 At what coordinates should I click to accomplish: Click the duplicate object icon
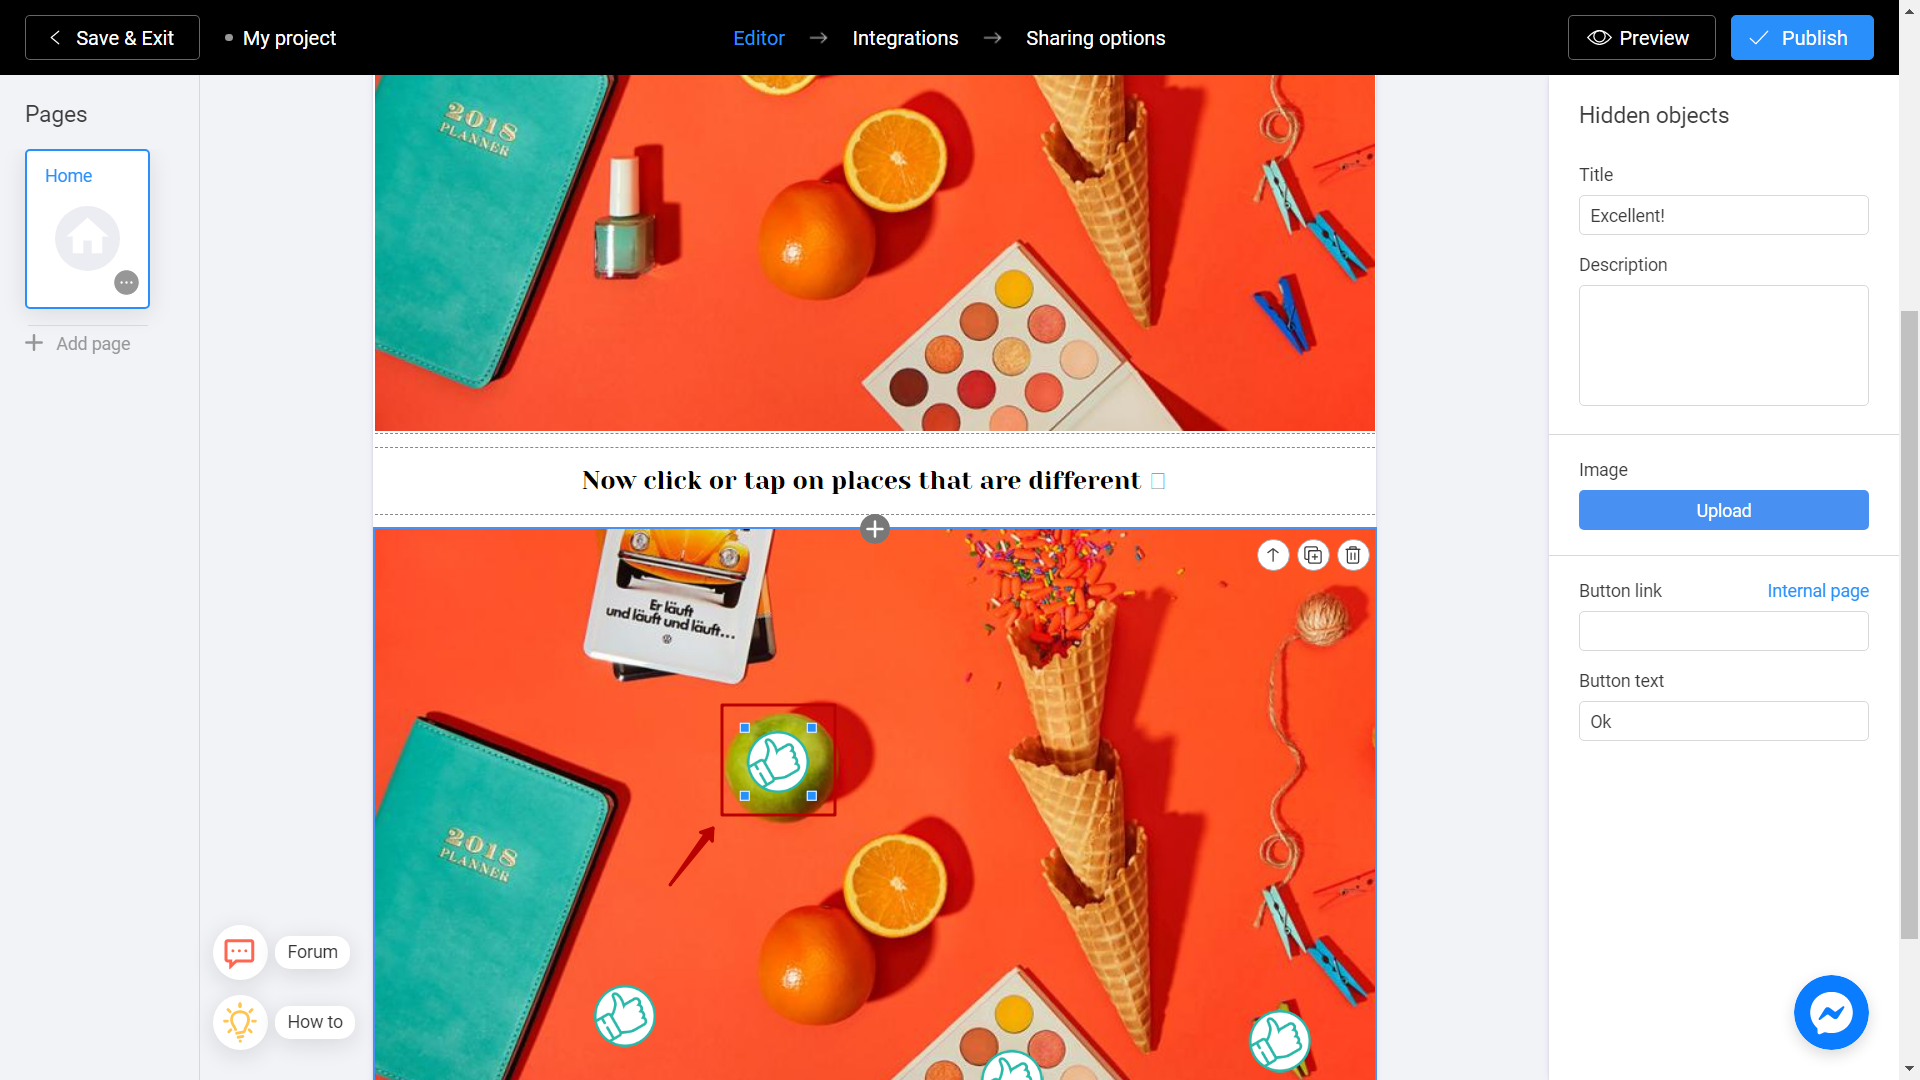point(1313,555)
